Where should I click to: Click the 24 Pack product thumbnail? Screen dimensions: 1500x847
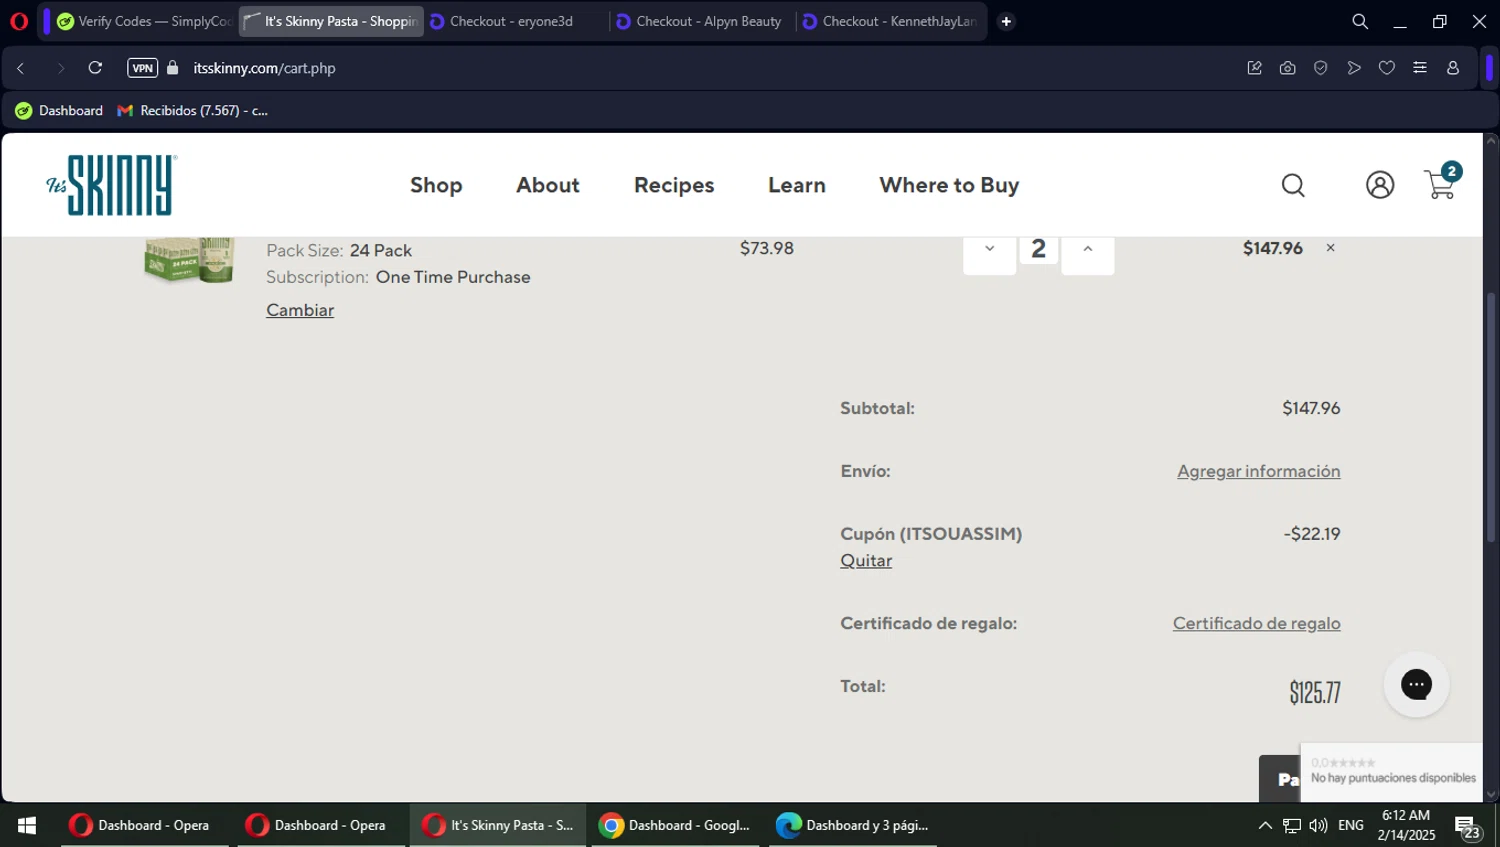click(190, 259)
